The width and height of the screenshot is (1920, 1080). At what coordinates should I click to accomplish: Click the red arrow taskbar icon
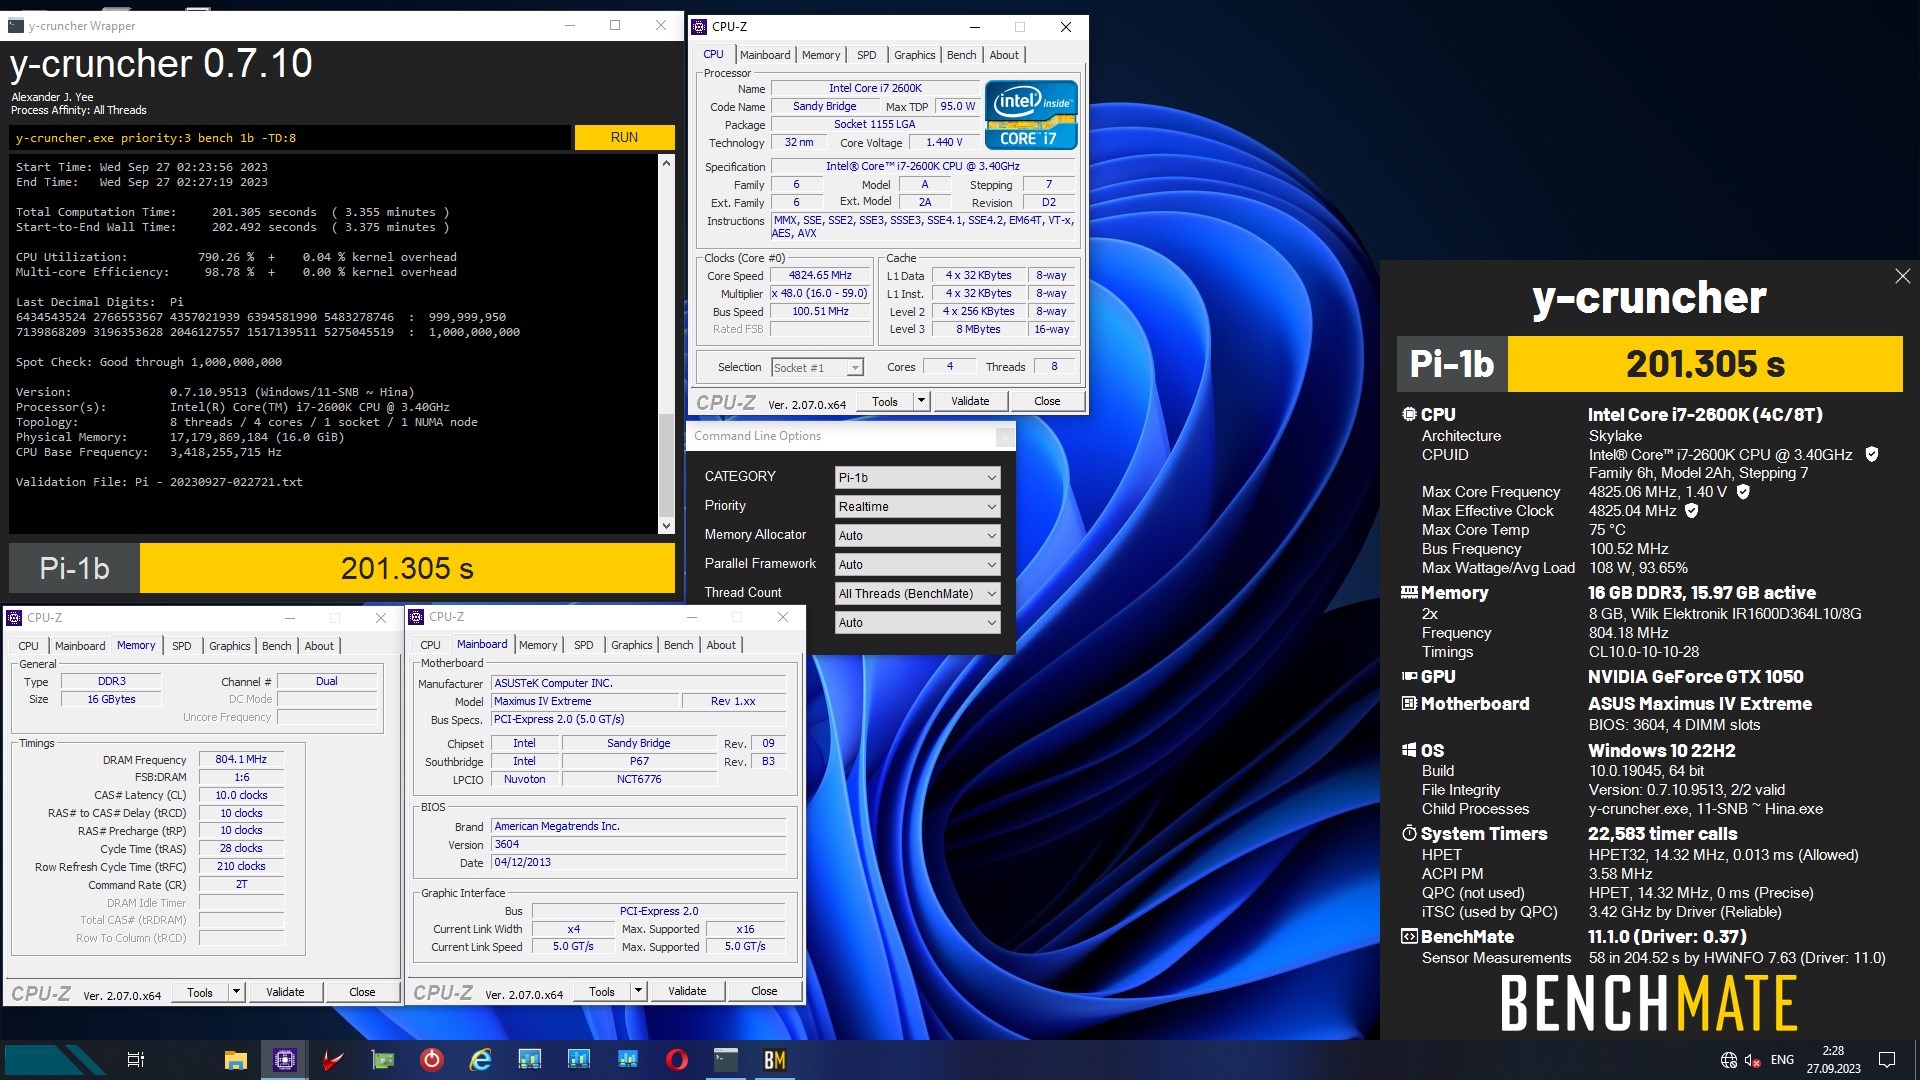[334, 1060]
